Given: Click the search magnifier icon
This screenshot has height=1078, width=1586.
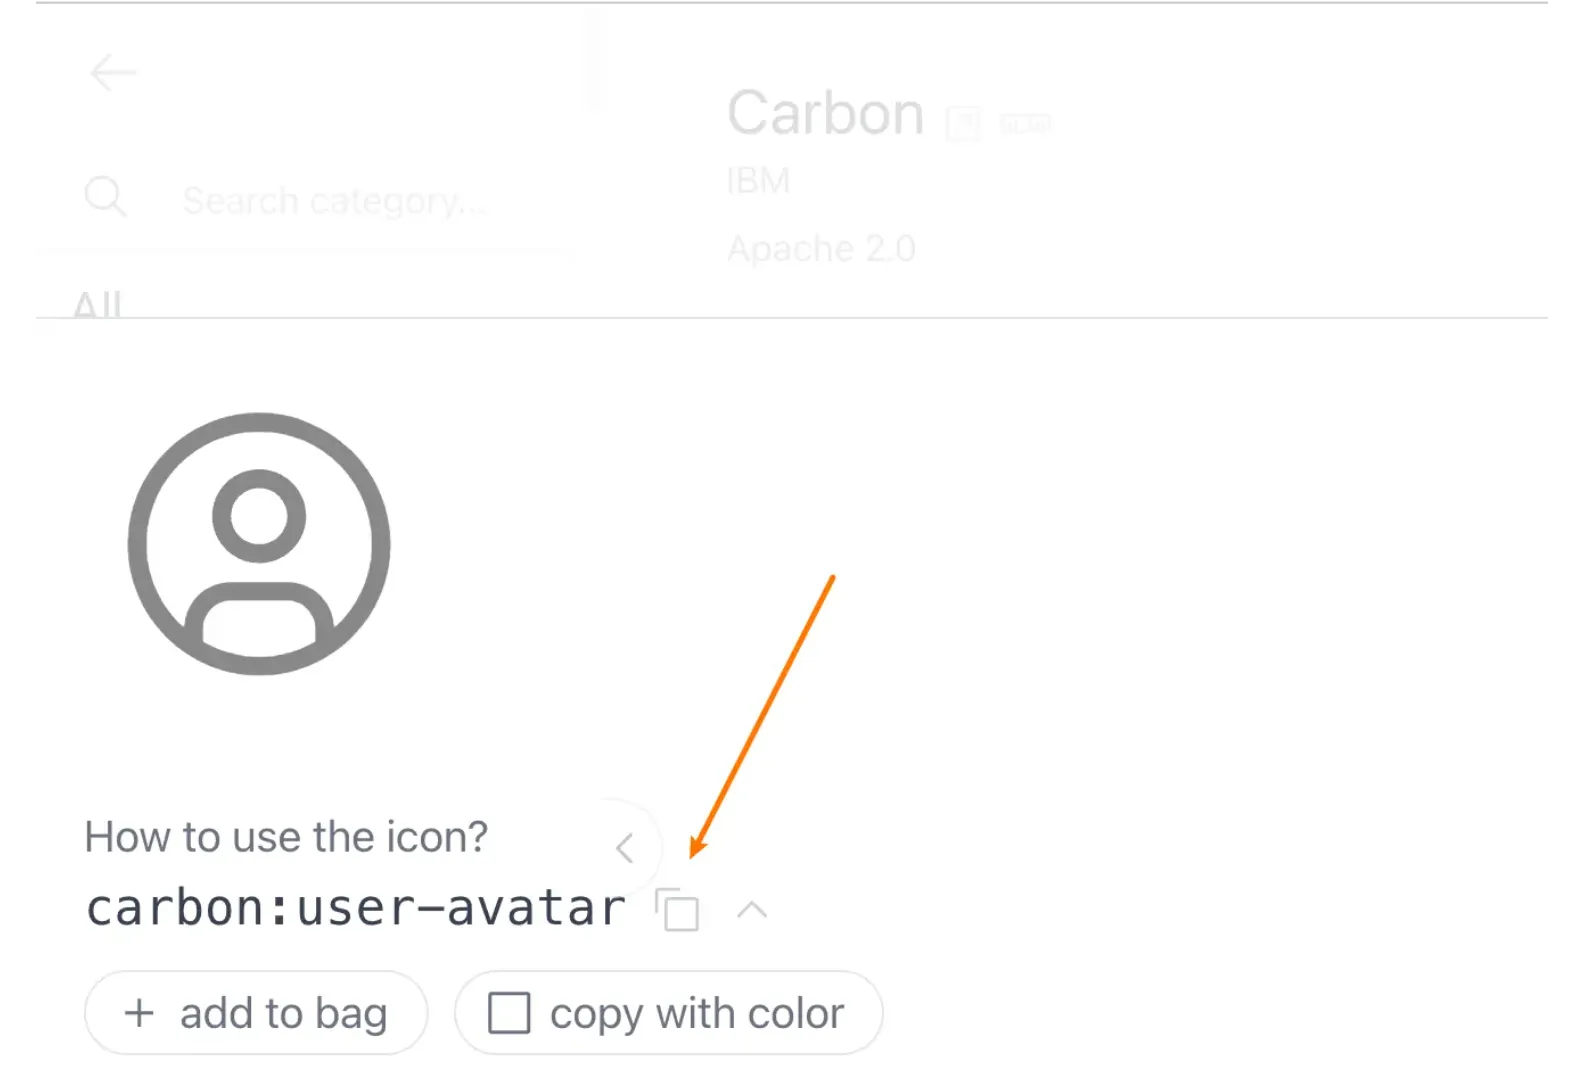Looking at the screenshot, I should 105,197.
